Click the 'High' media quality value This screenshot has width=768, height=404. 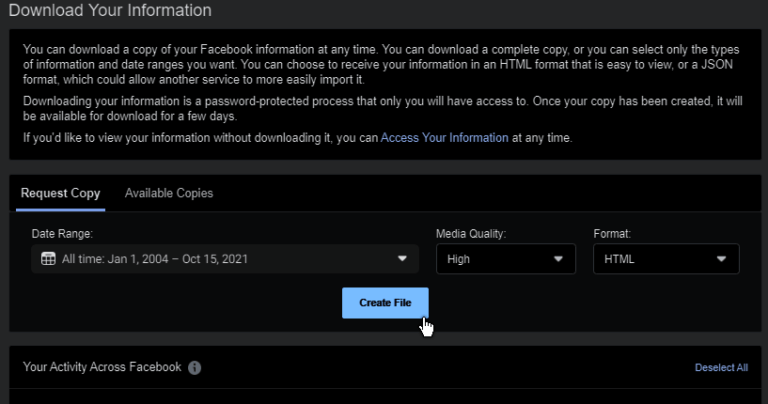pos(458,259)
